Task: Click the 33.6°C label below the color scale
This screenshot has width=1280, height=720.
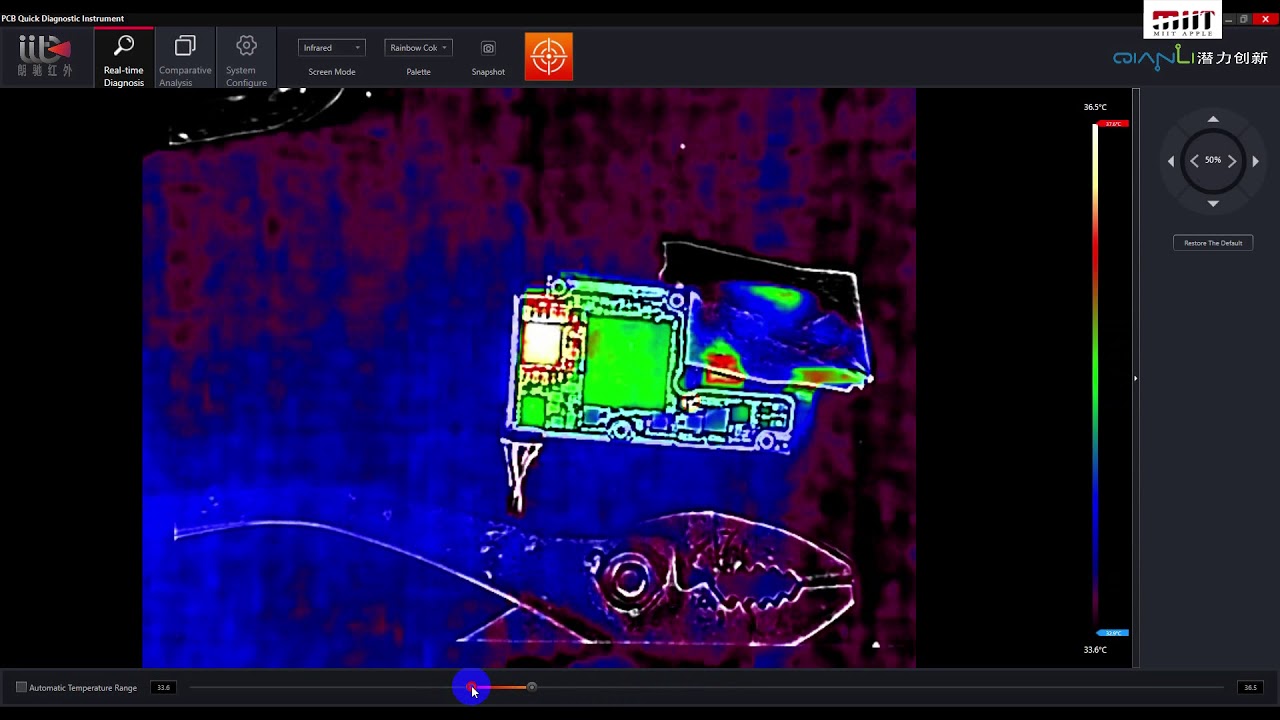Action: tap(1095, 650)
